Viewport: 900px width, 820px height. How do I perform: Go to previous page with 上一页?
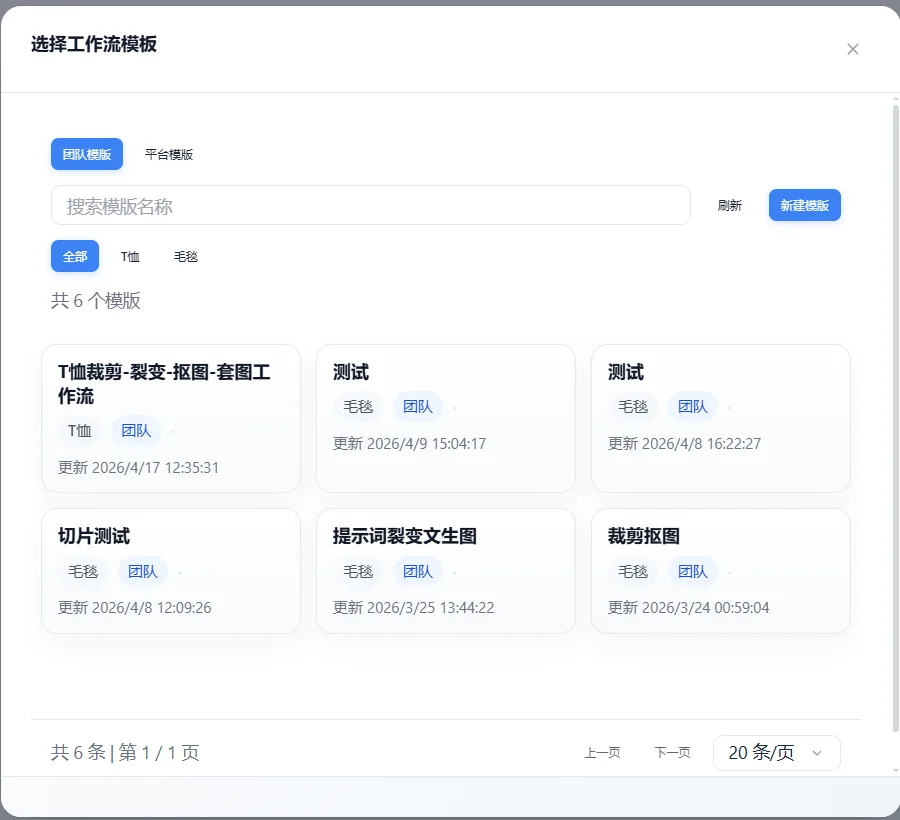click(602, 753)
